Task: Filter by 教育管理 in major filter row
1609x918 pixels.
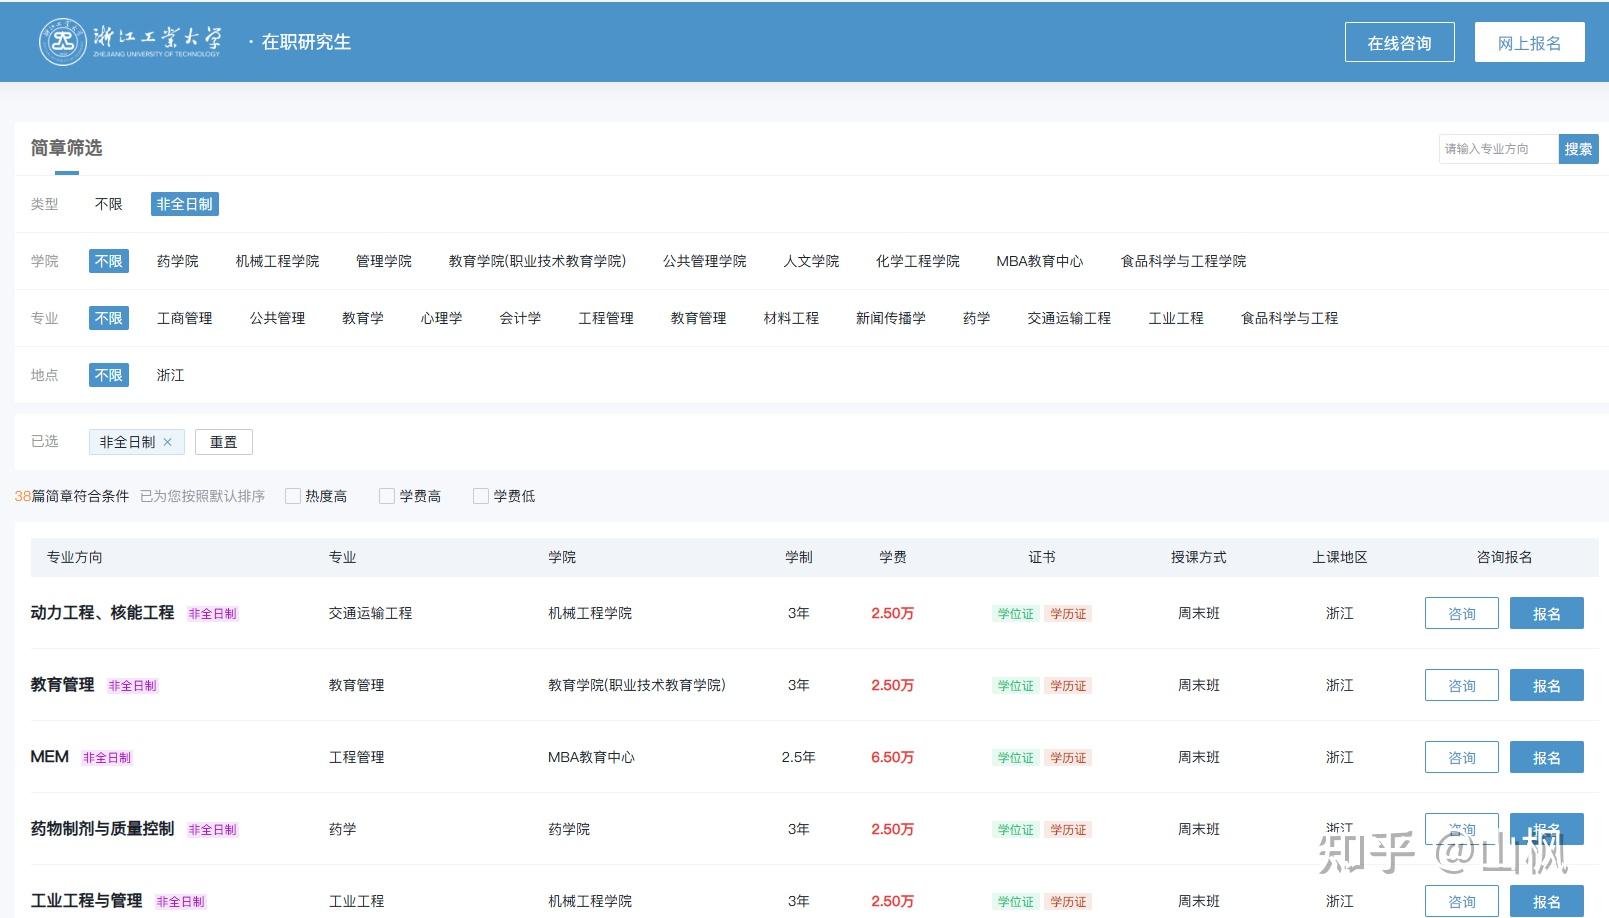Action: 698,318
